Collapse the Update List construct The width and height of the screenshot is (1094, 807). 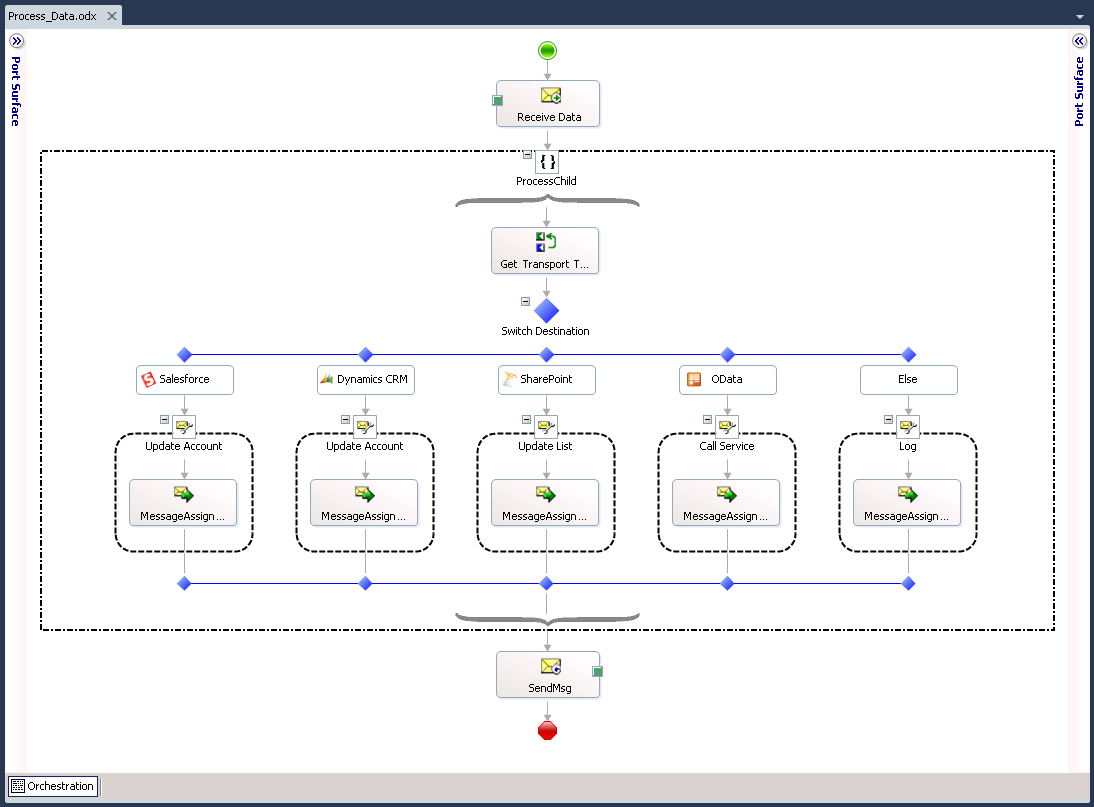tap(527, 419)
